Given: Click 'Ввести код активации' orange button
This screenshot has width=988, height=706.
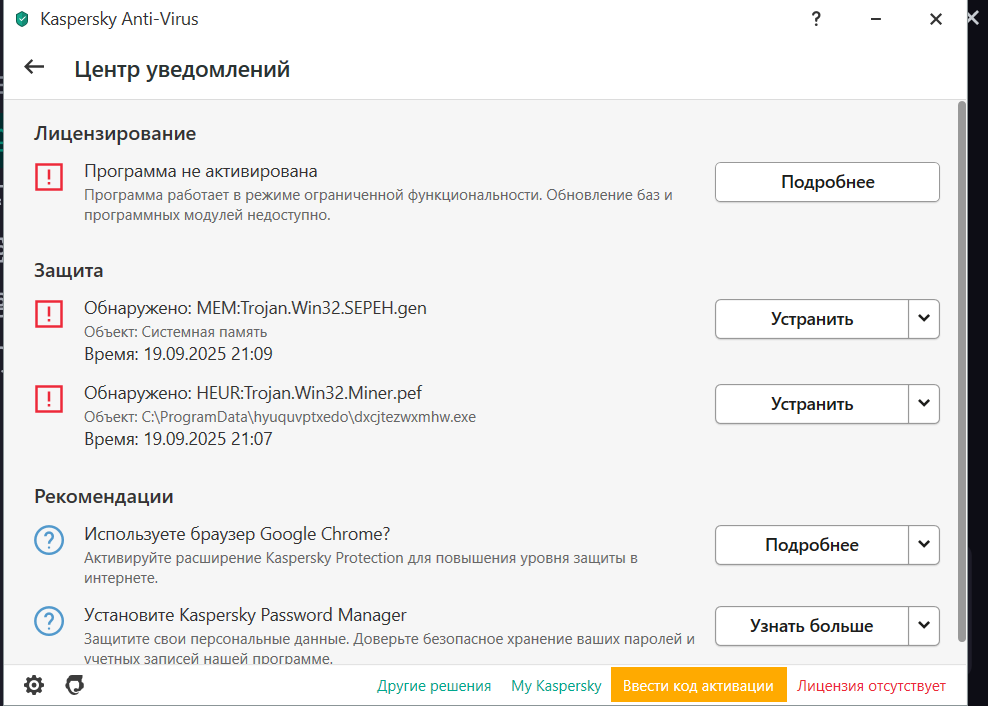Looking at the screenshot, I should click(x=698, y=686).
